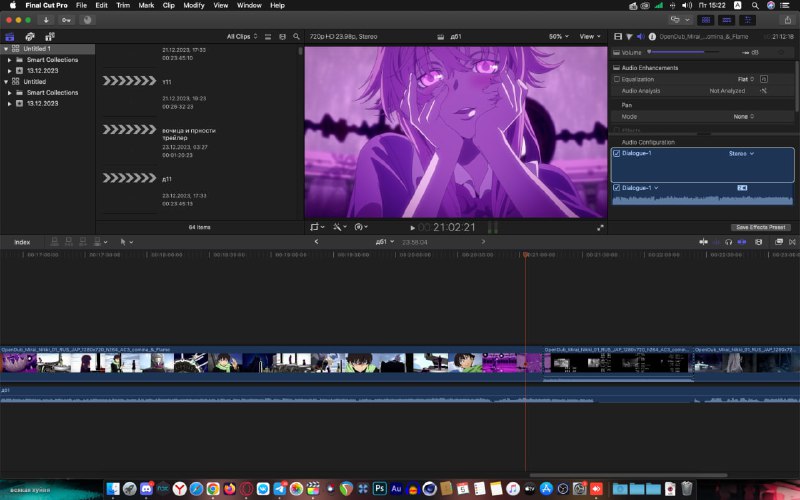
Task: Uncheck the first Dialogue-1 checkbox
Action: tap(616, 154)
